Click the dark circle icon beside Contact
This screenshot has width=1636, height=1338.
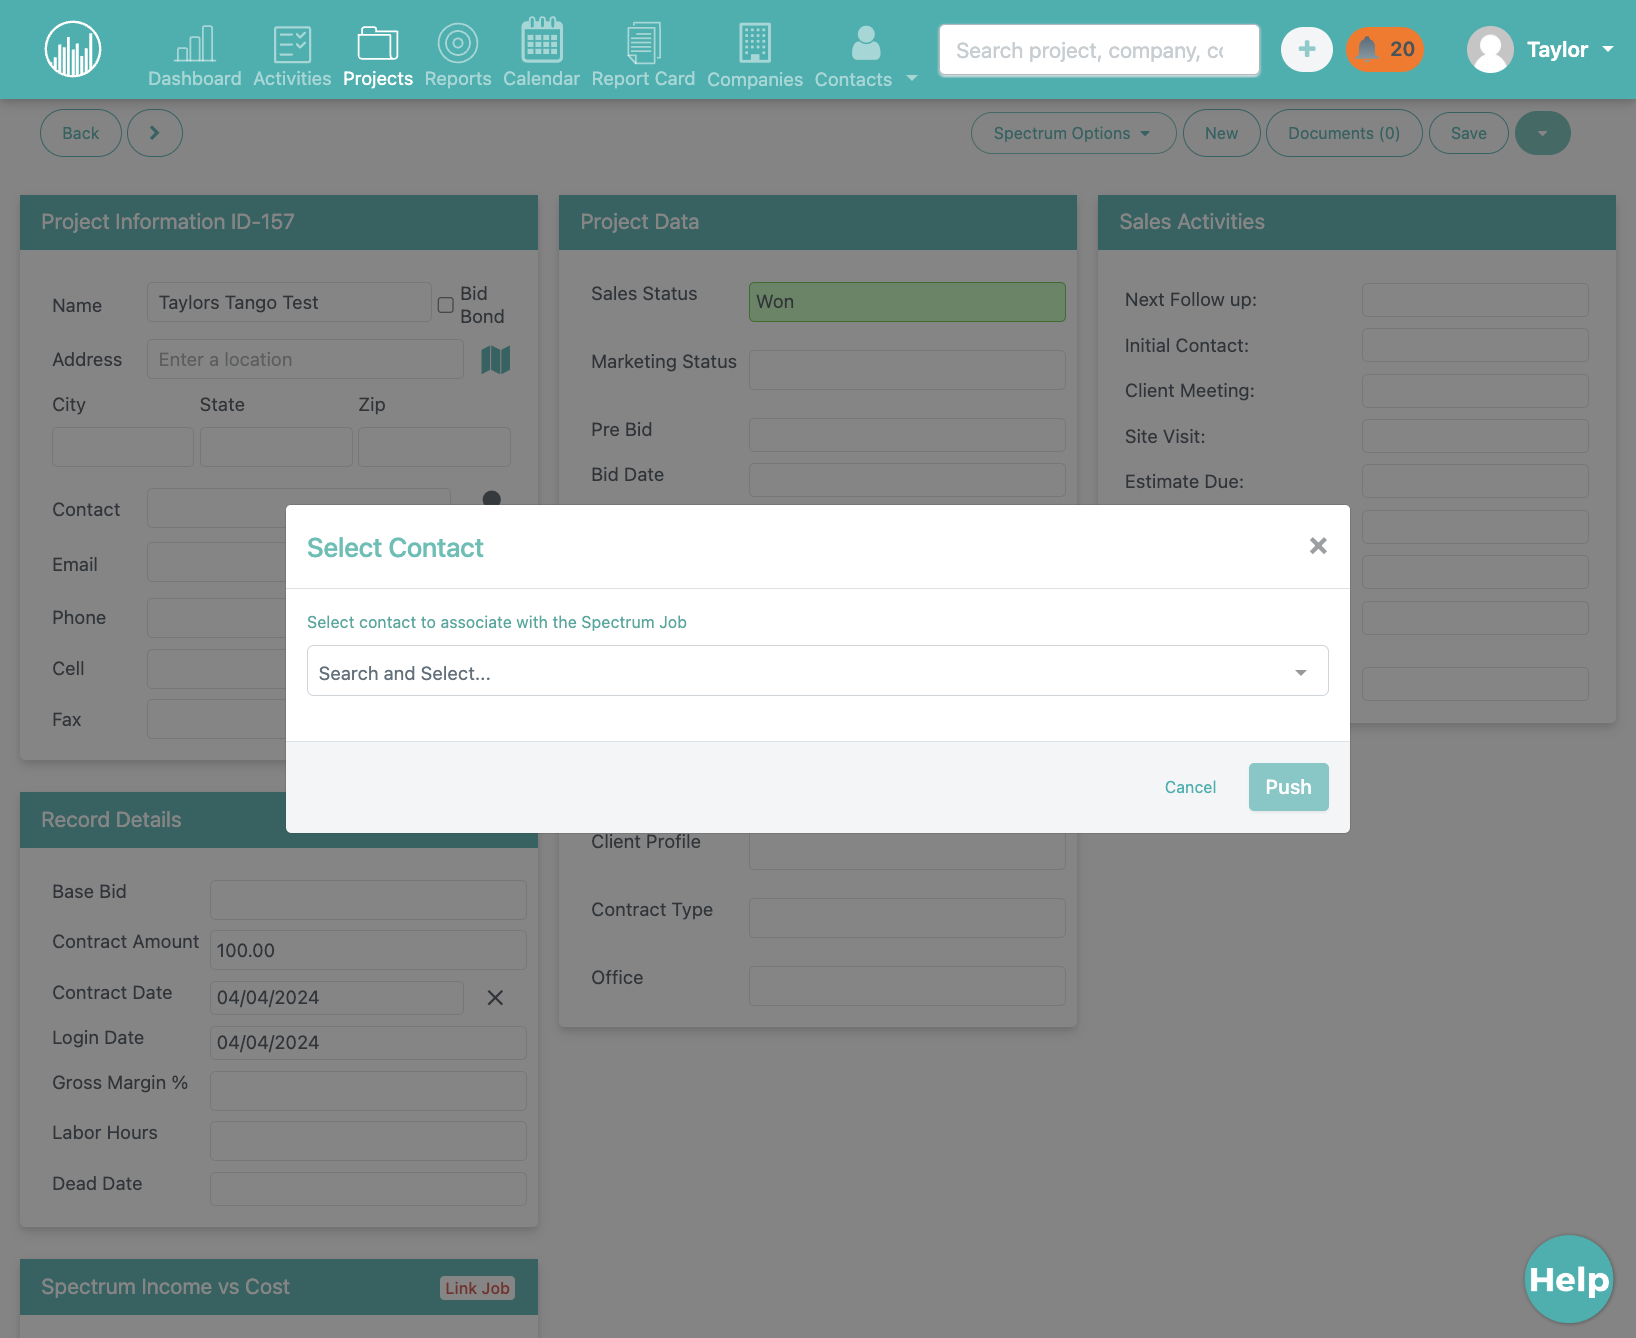coord(492,499)
